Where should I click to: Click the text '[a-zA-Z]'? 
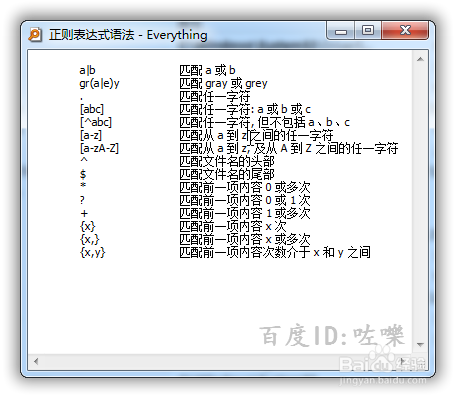tap(99, 148)
